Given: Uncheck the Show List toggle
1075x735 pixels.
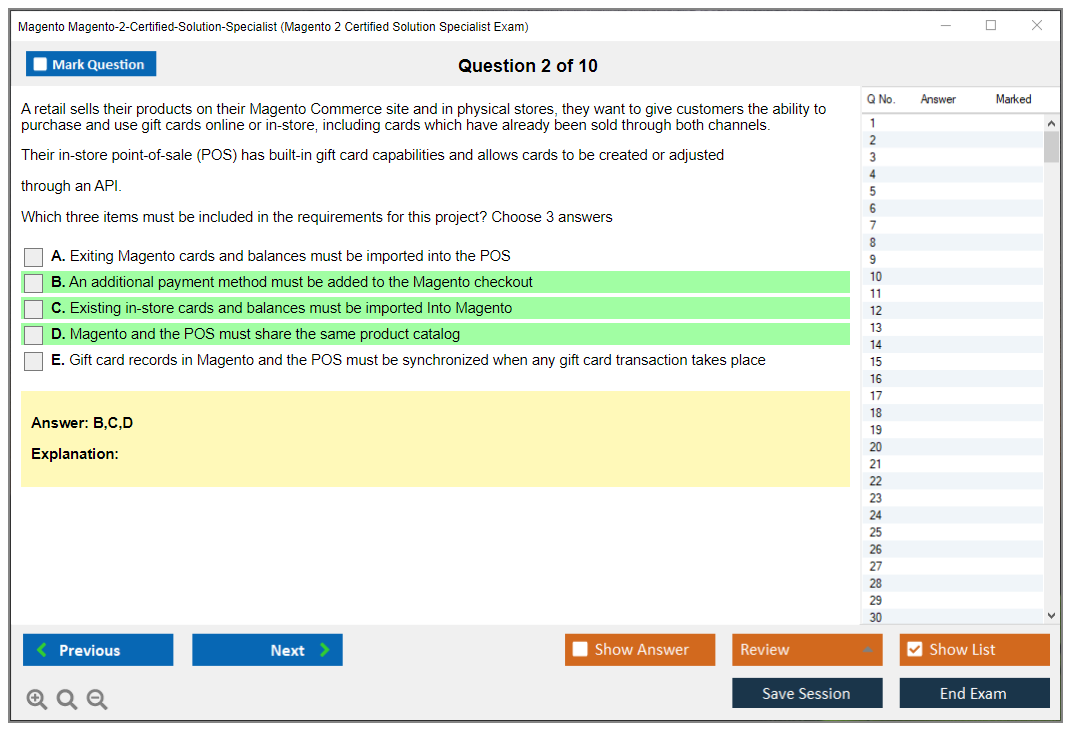Looking at the screenshot, I should [914, 650].
